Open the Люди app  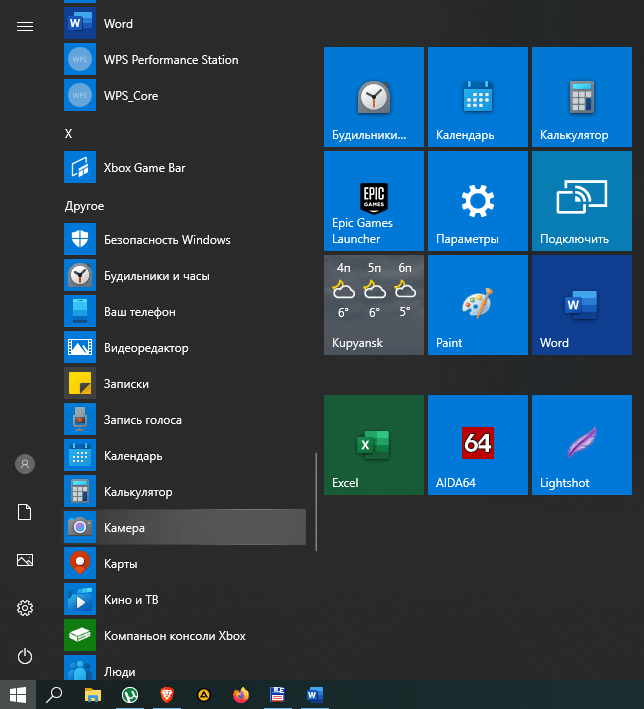(185, 667)
